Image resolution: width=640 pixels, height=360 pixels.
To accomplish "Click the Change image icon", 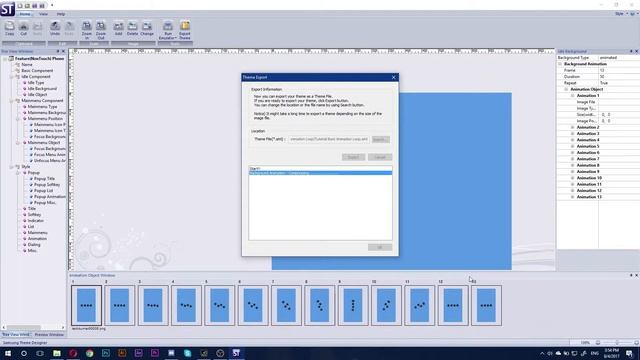I will tap(147, 29).
